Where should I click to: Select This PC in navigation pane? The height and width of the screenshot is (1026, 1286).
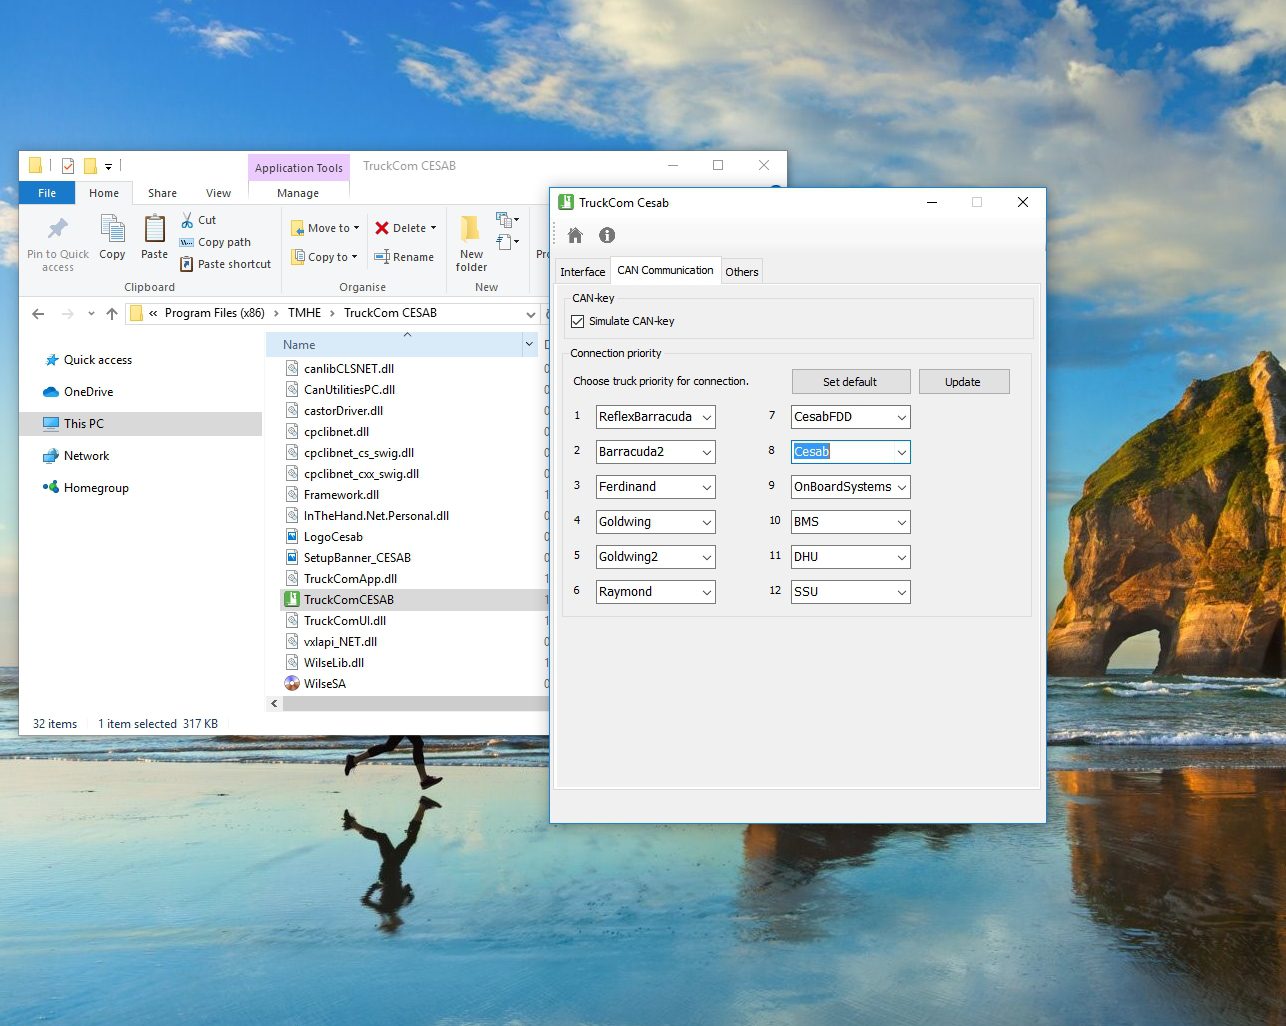tap(84, 424)
